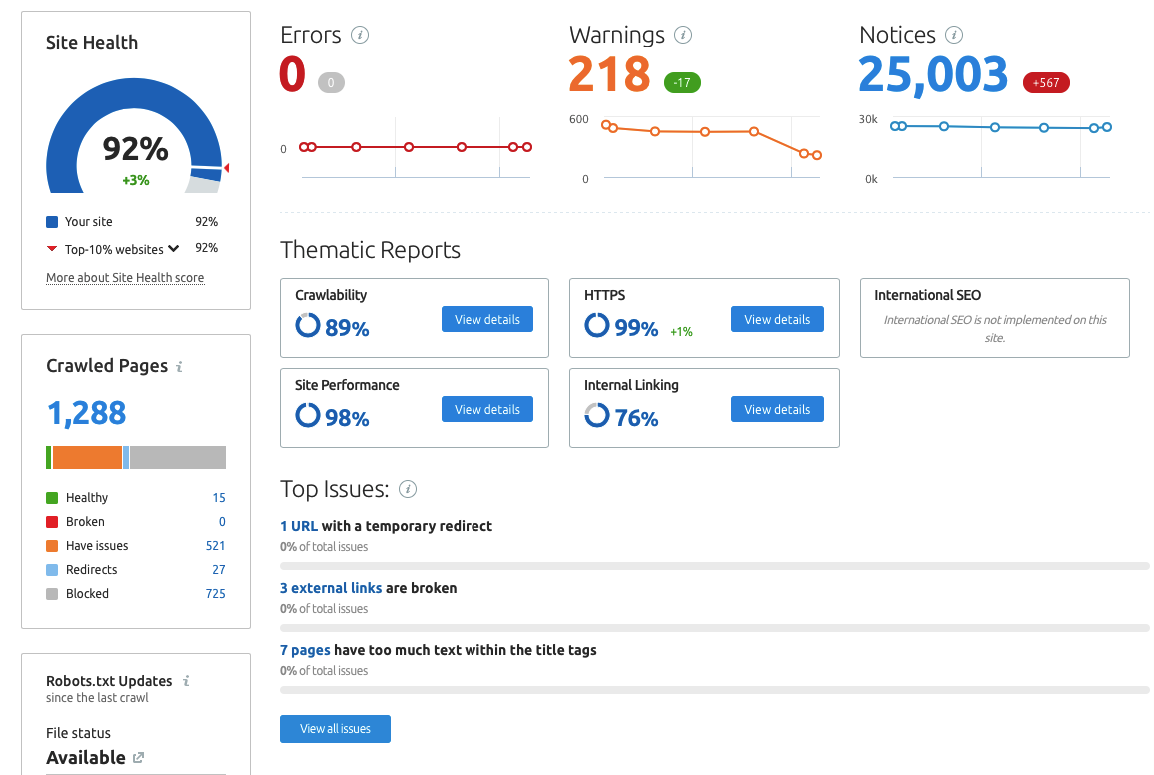Open More about Site Health score link
Image resolution: width=1154 pixels, height=775 pixels.
pos(124,277)
